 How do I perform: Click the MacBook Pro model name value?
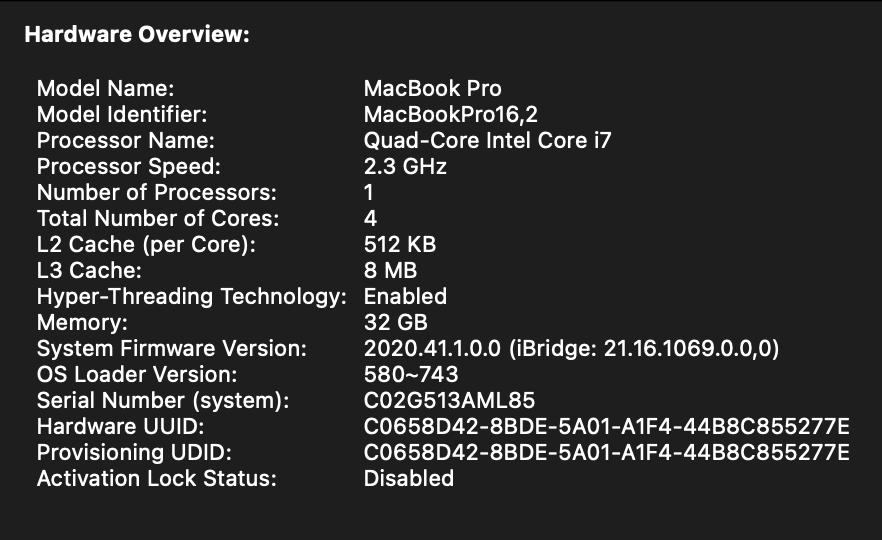click(x=433, y=88)
